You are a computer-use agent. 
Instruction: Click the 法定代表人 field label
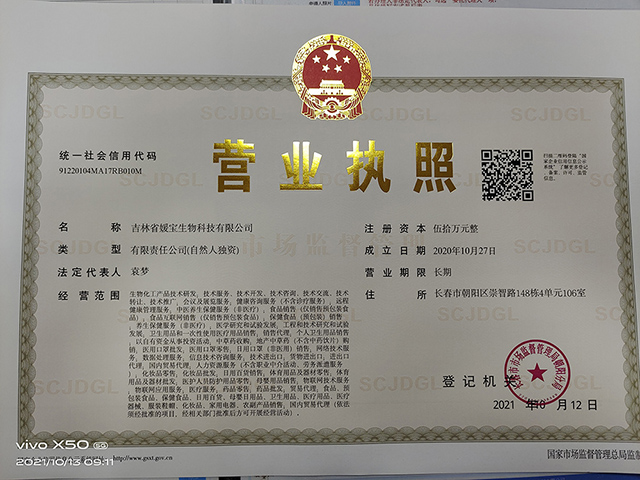point(89,272)
